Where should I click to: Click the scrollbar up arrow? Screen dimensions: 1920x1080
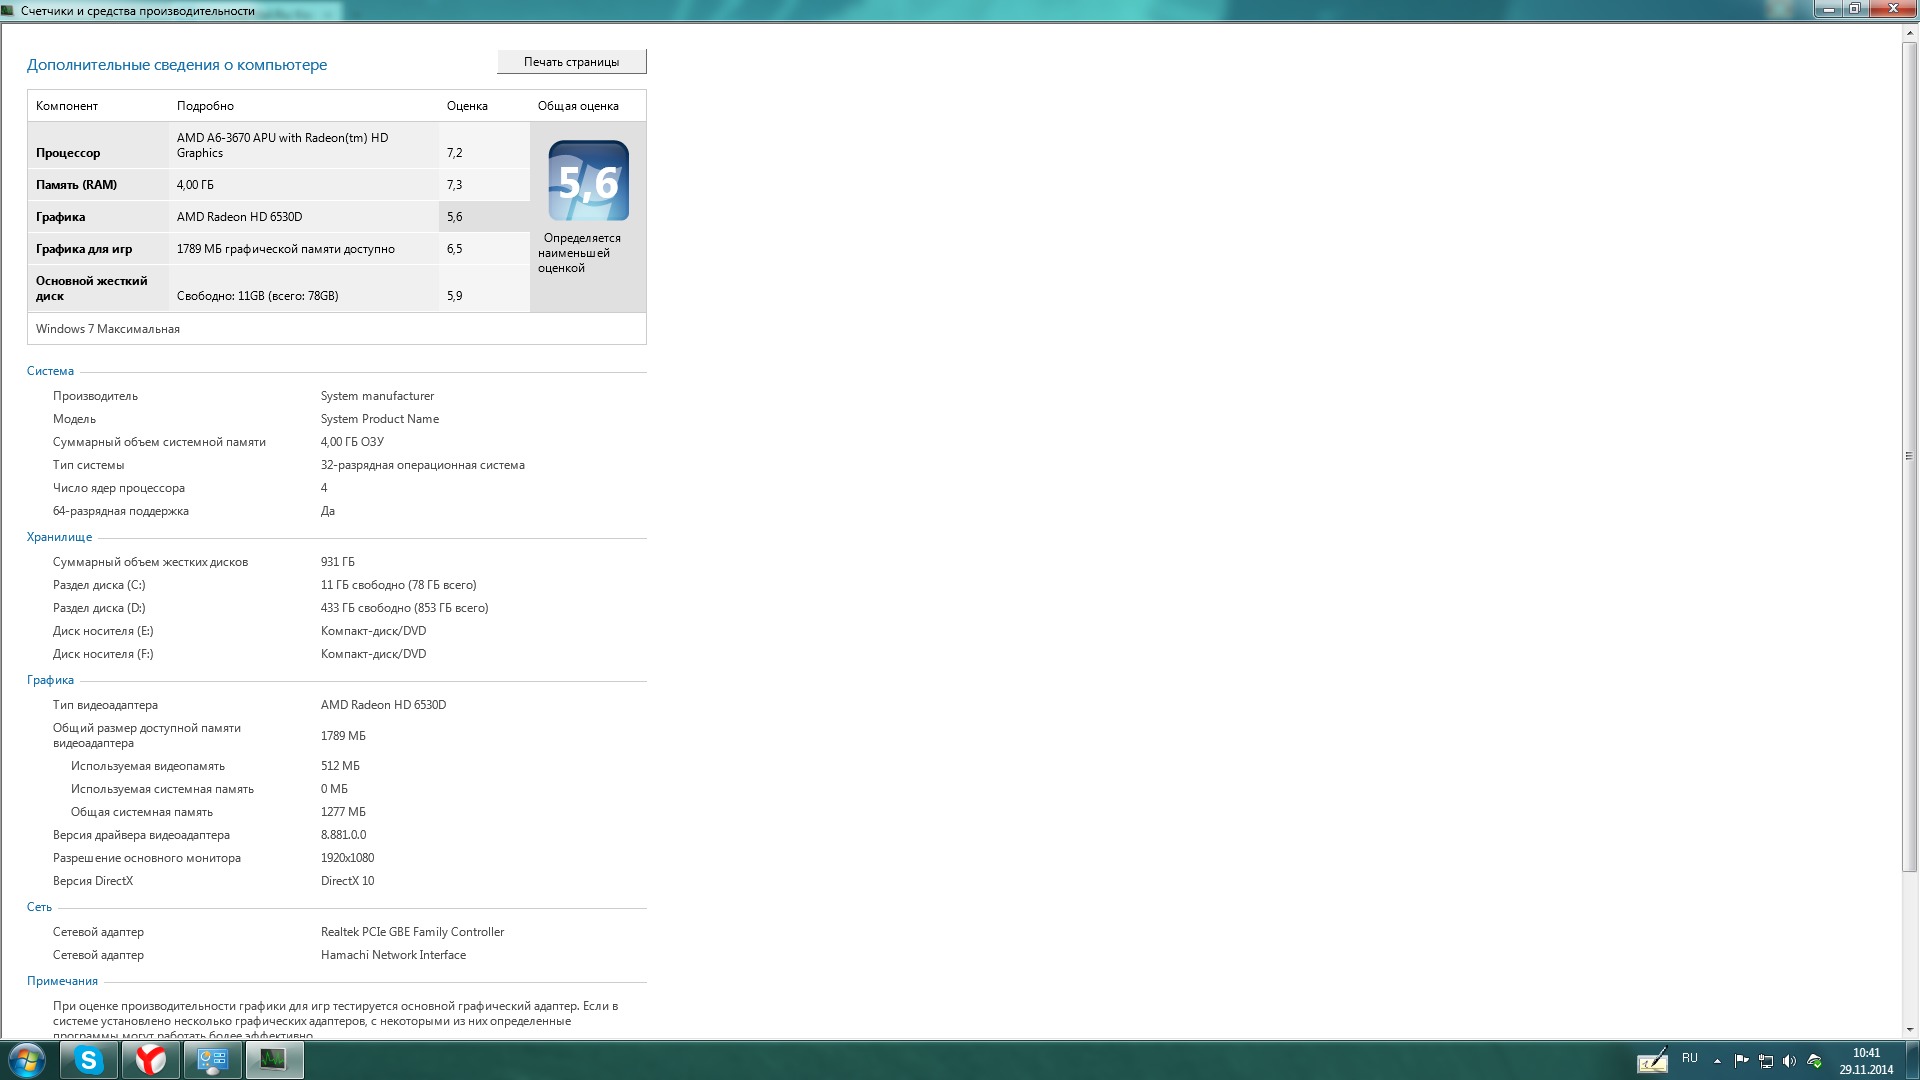(x=1910, y=33)
